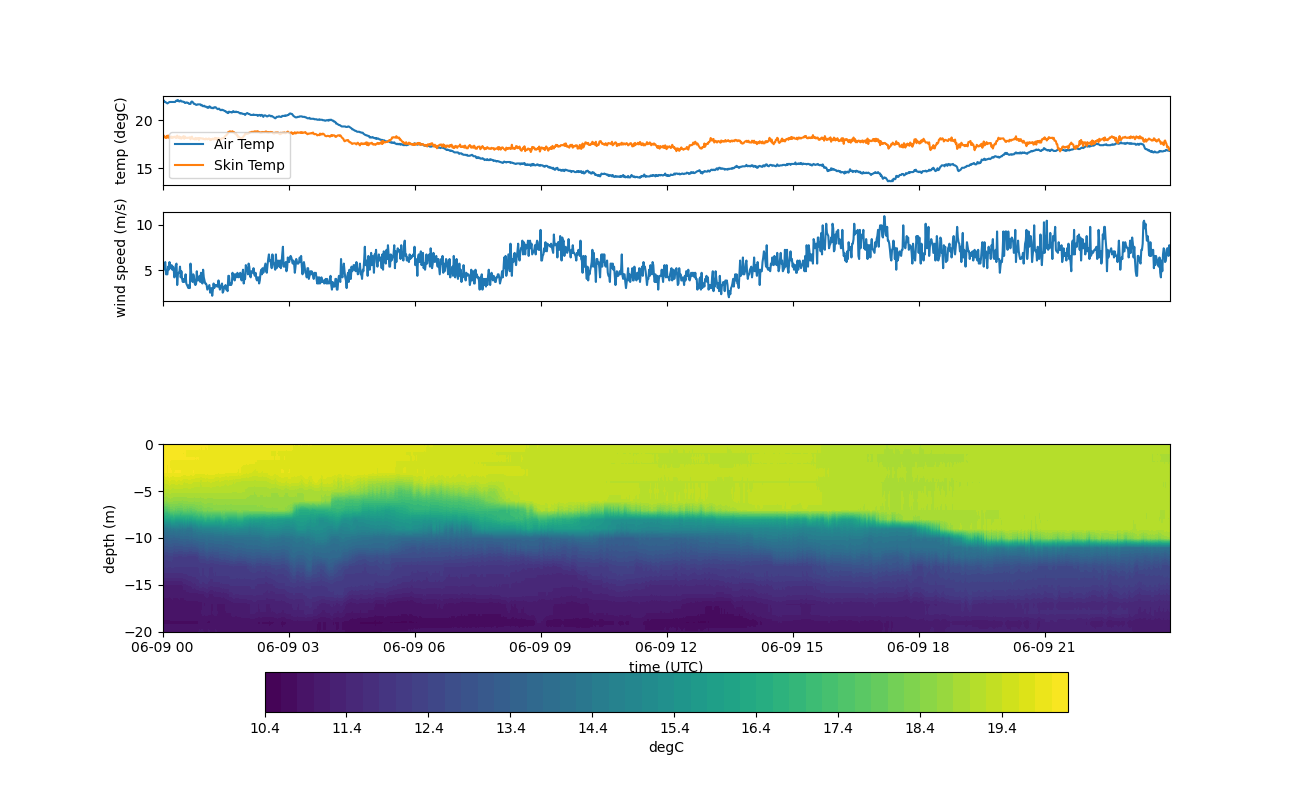Click the Air Temp legend entry
Image resolution: width=1300 pixels, height=800 pixels.
point(244,144)
